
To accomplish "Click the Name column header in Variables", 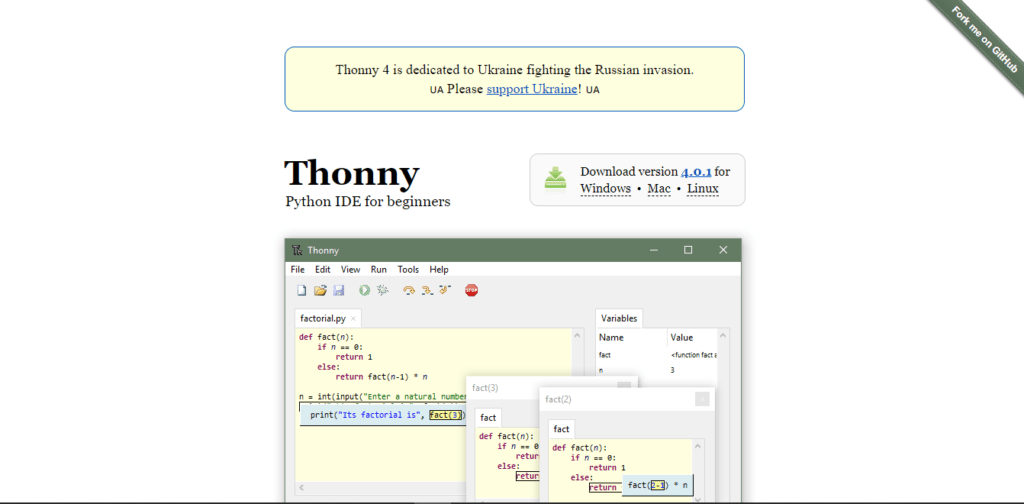I will click(632, 338).
